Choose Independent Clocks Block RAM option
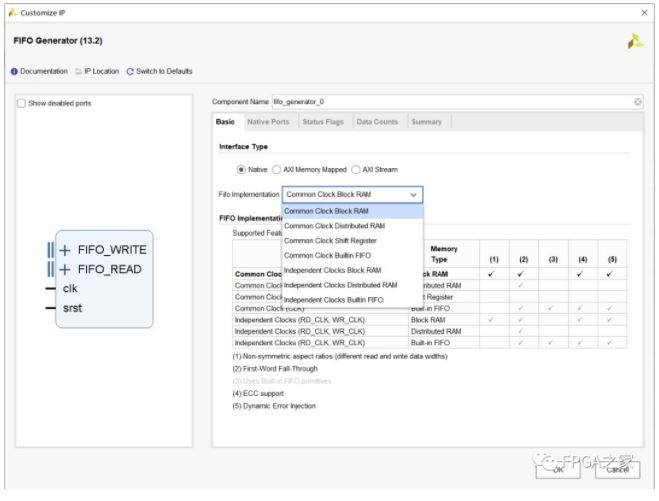The width and height of the screenshot is (659, 501). 352,270
